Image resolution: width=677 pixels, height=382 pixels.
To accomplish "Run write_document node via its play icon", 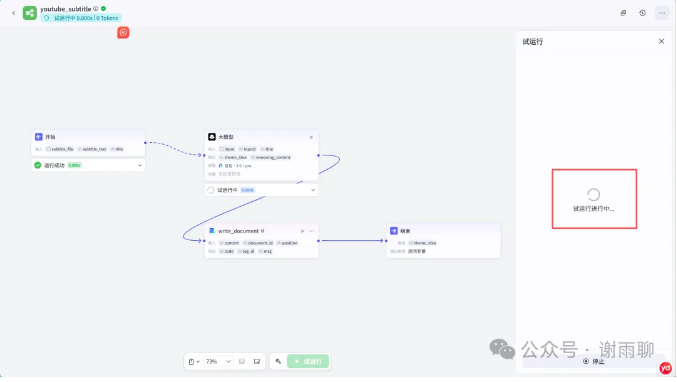I will [302, 231].
